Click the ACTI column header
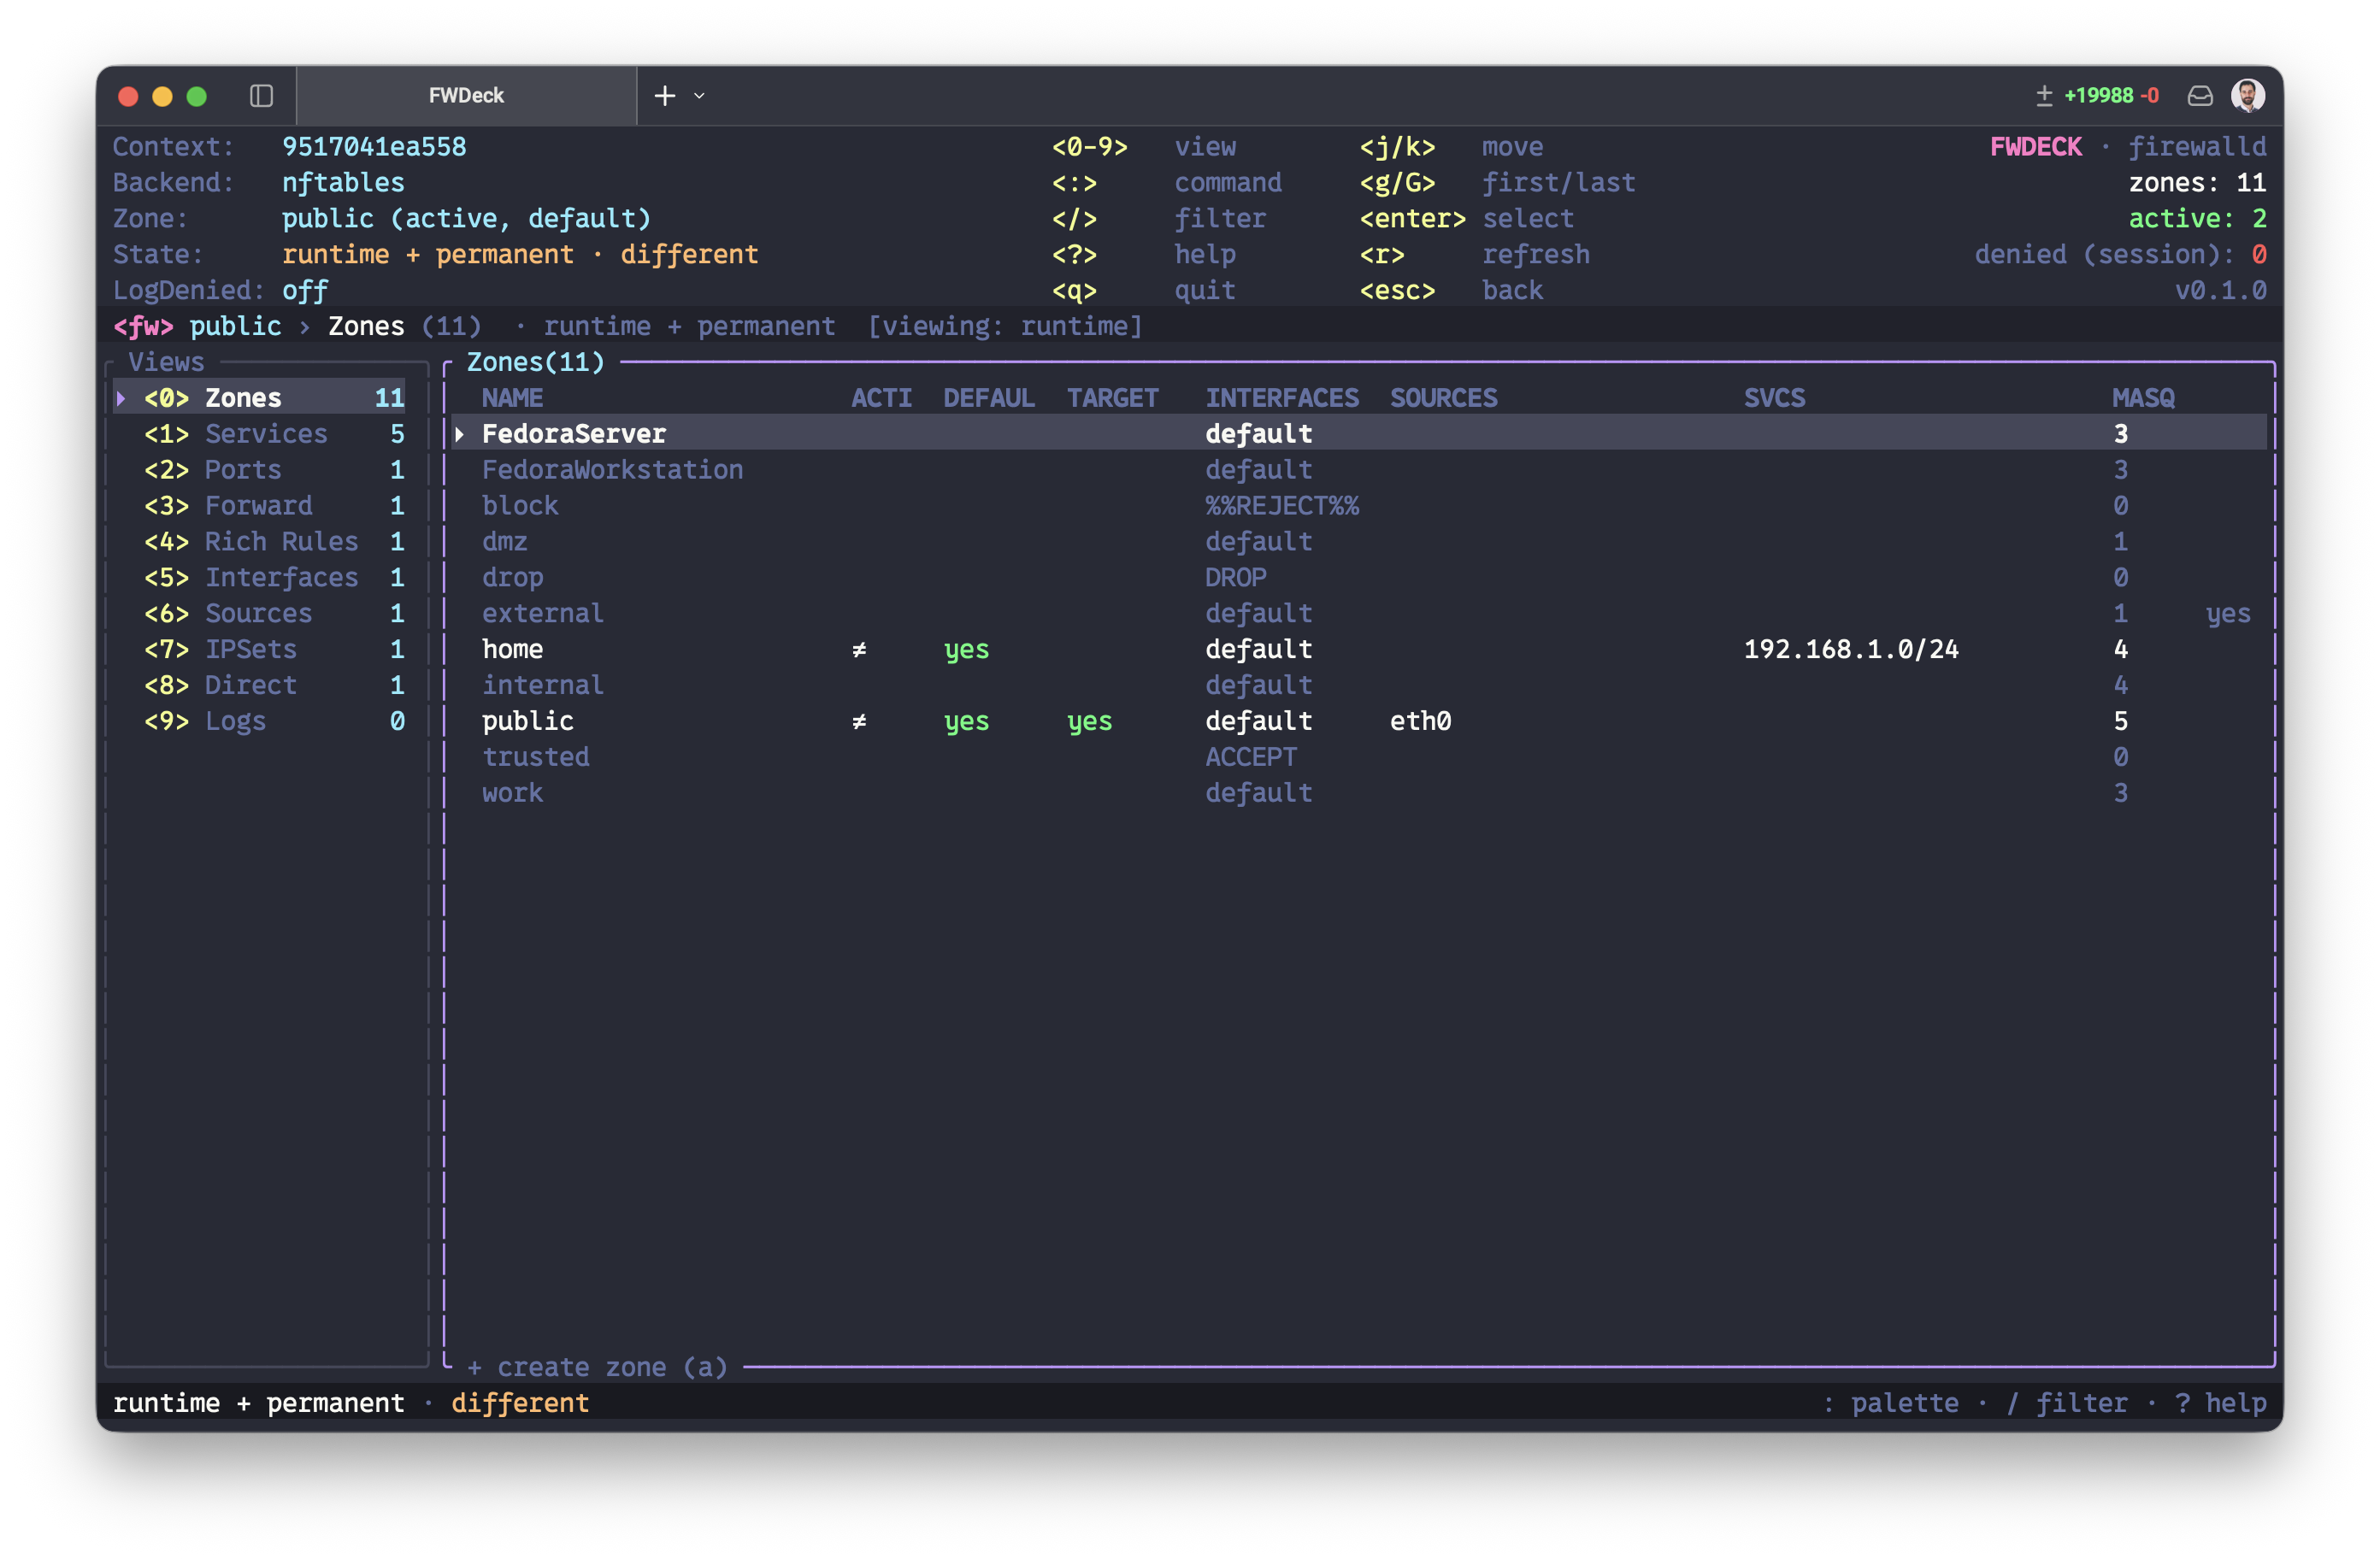Screen dimensions: 2380x1559 pyautogui.click(x=881, y=398)
